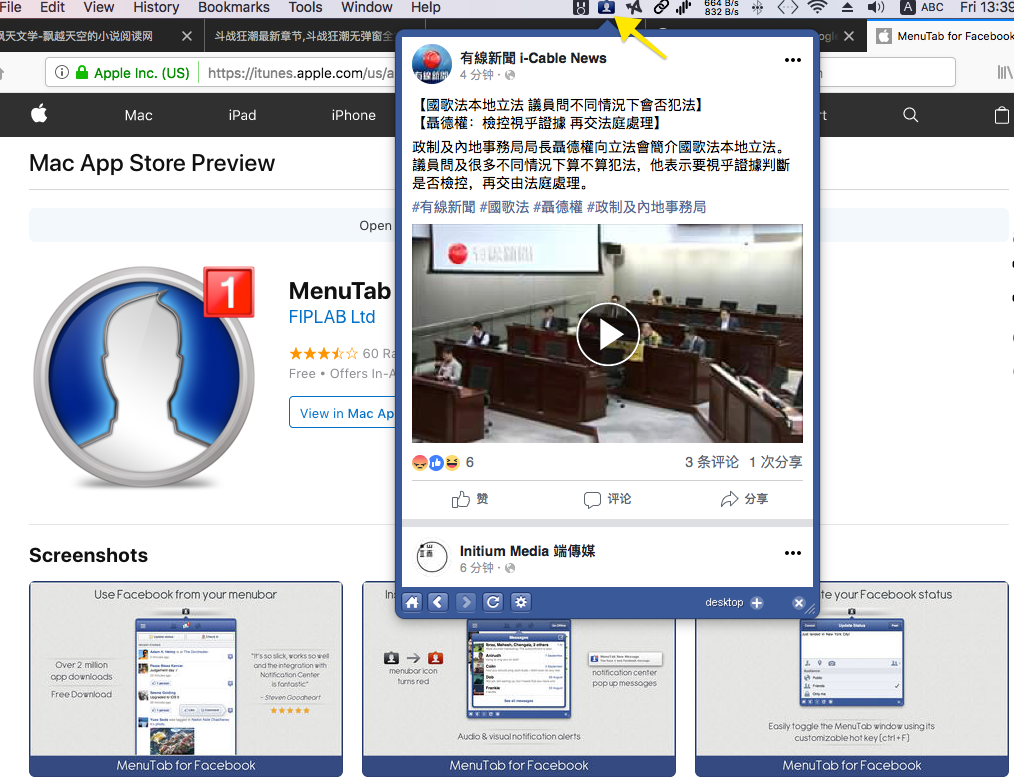
Task: Open the first screenshot Use Facebook from menubar
Action: 186,679
